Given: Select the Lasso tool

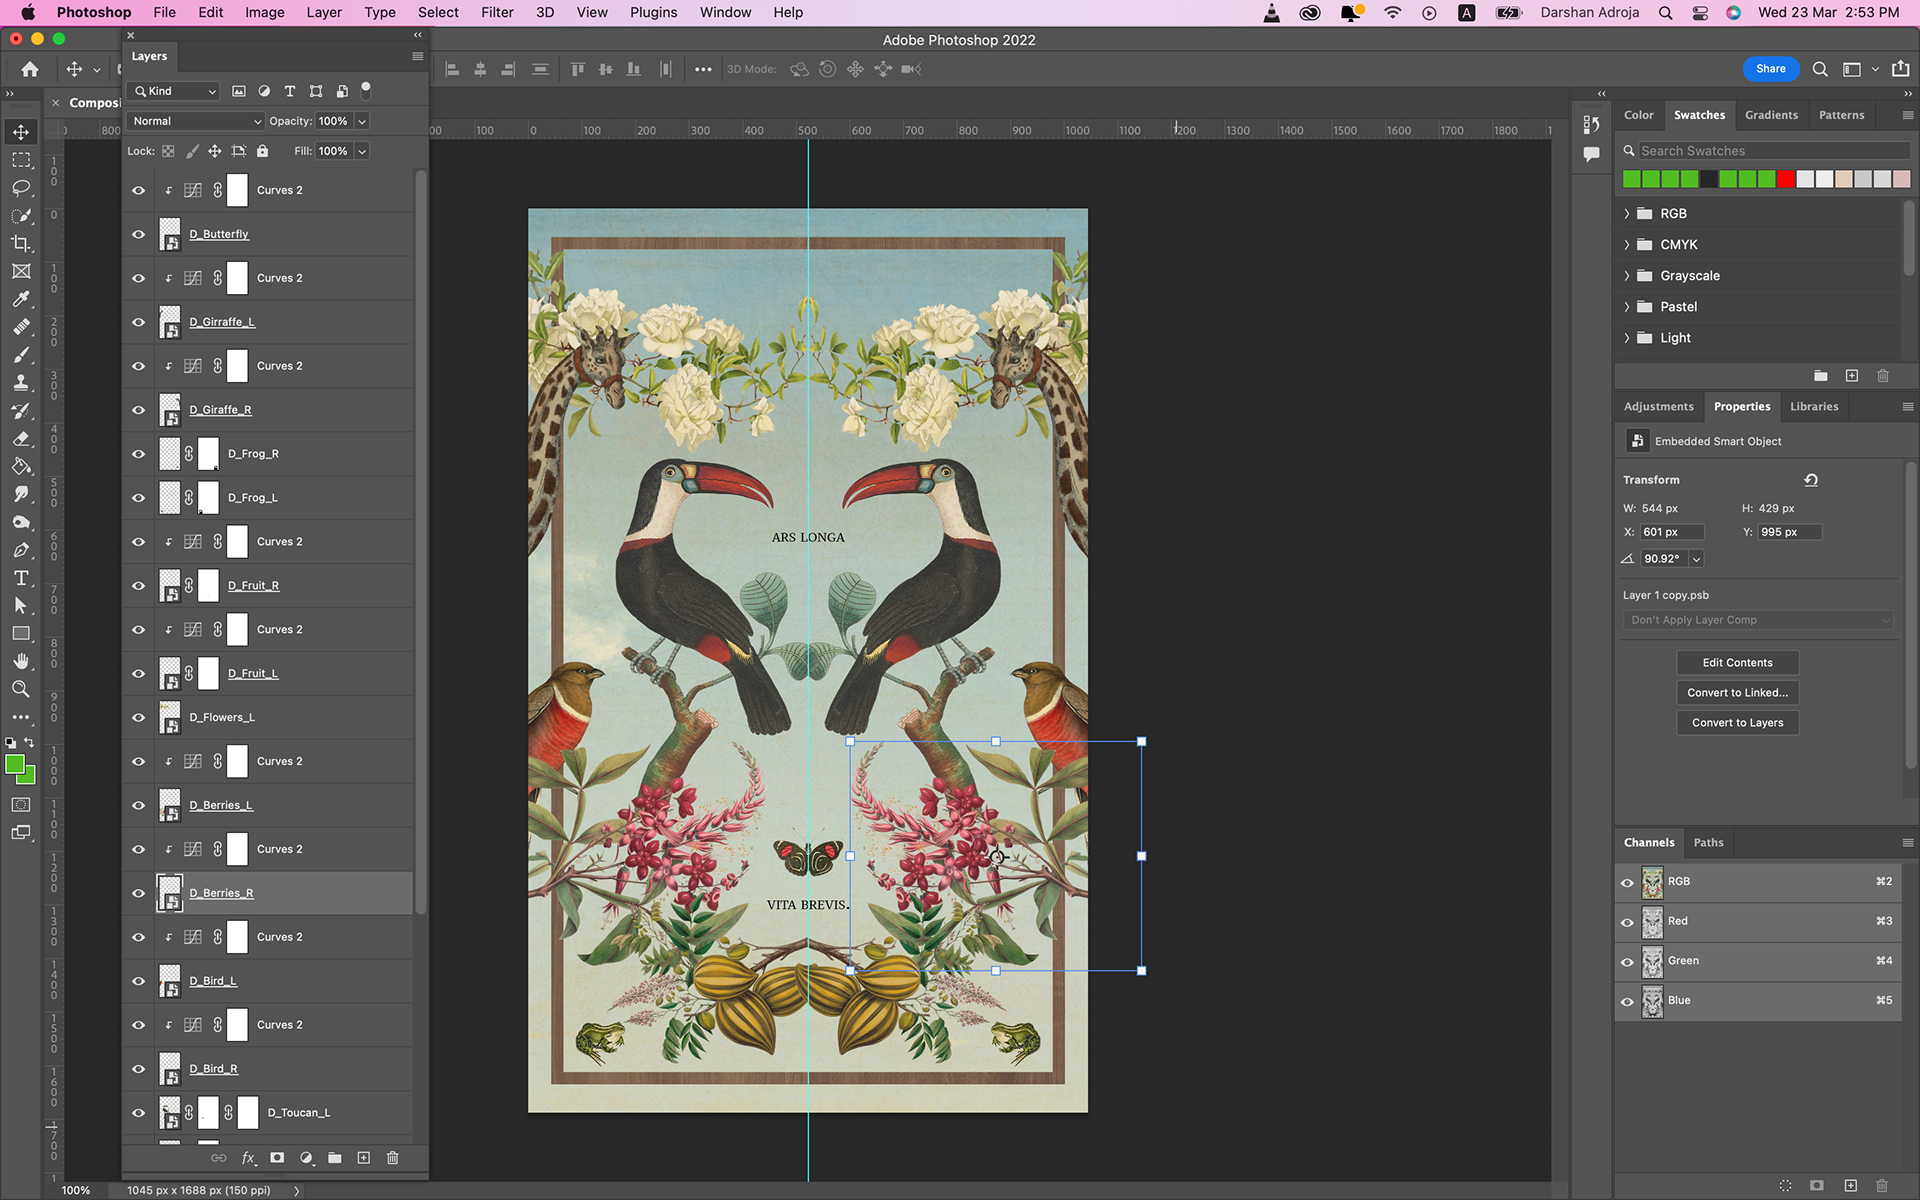Looking at the screenshot, I should [x=21, y=188].
